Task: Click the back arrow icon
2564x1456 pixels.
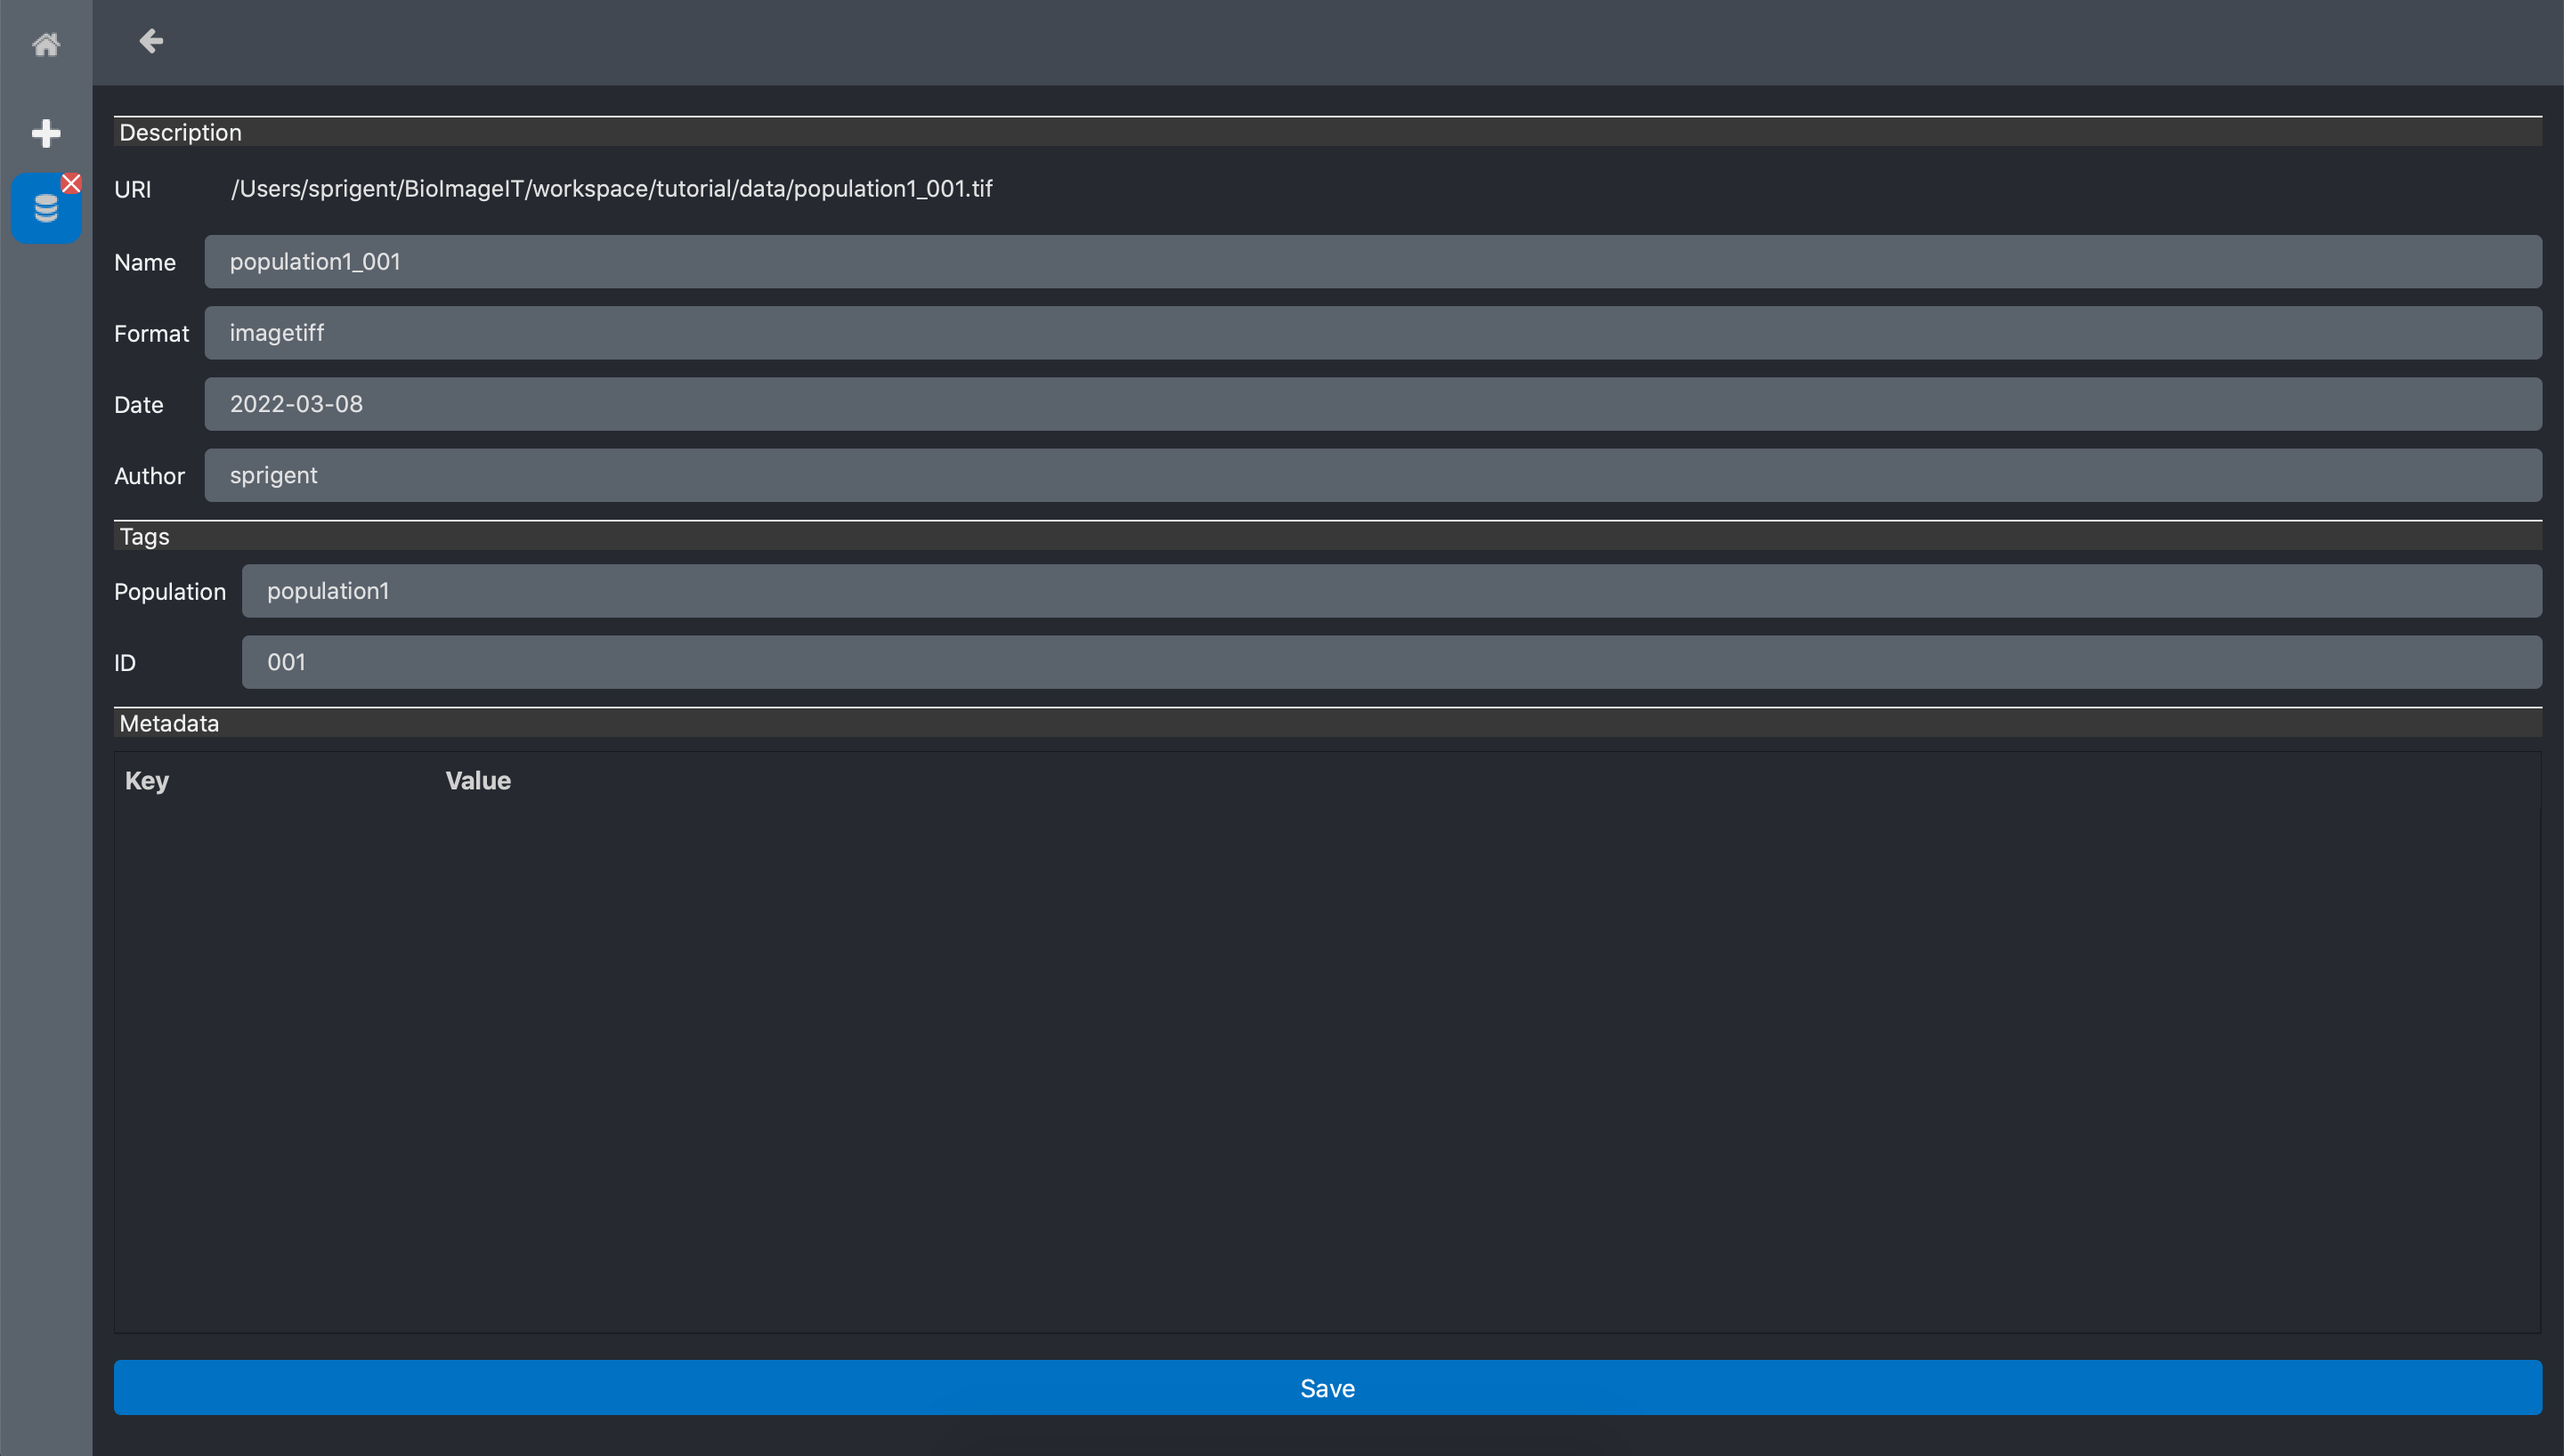Action: point(151,41)
